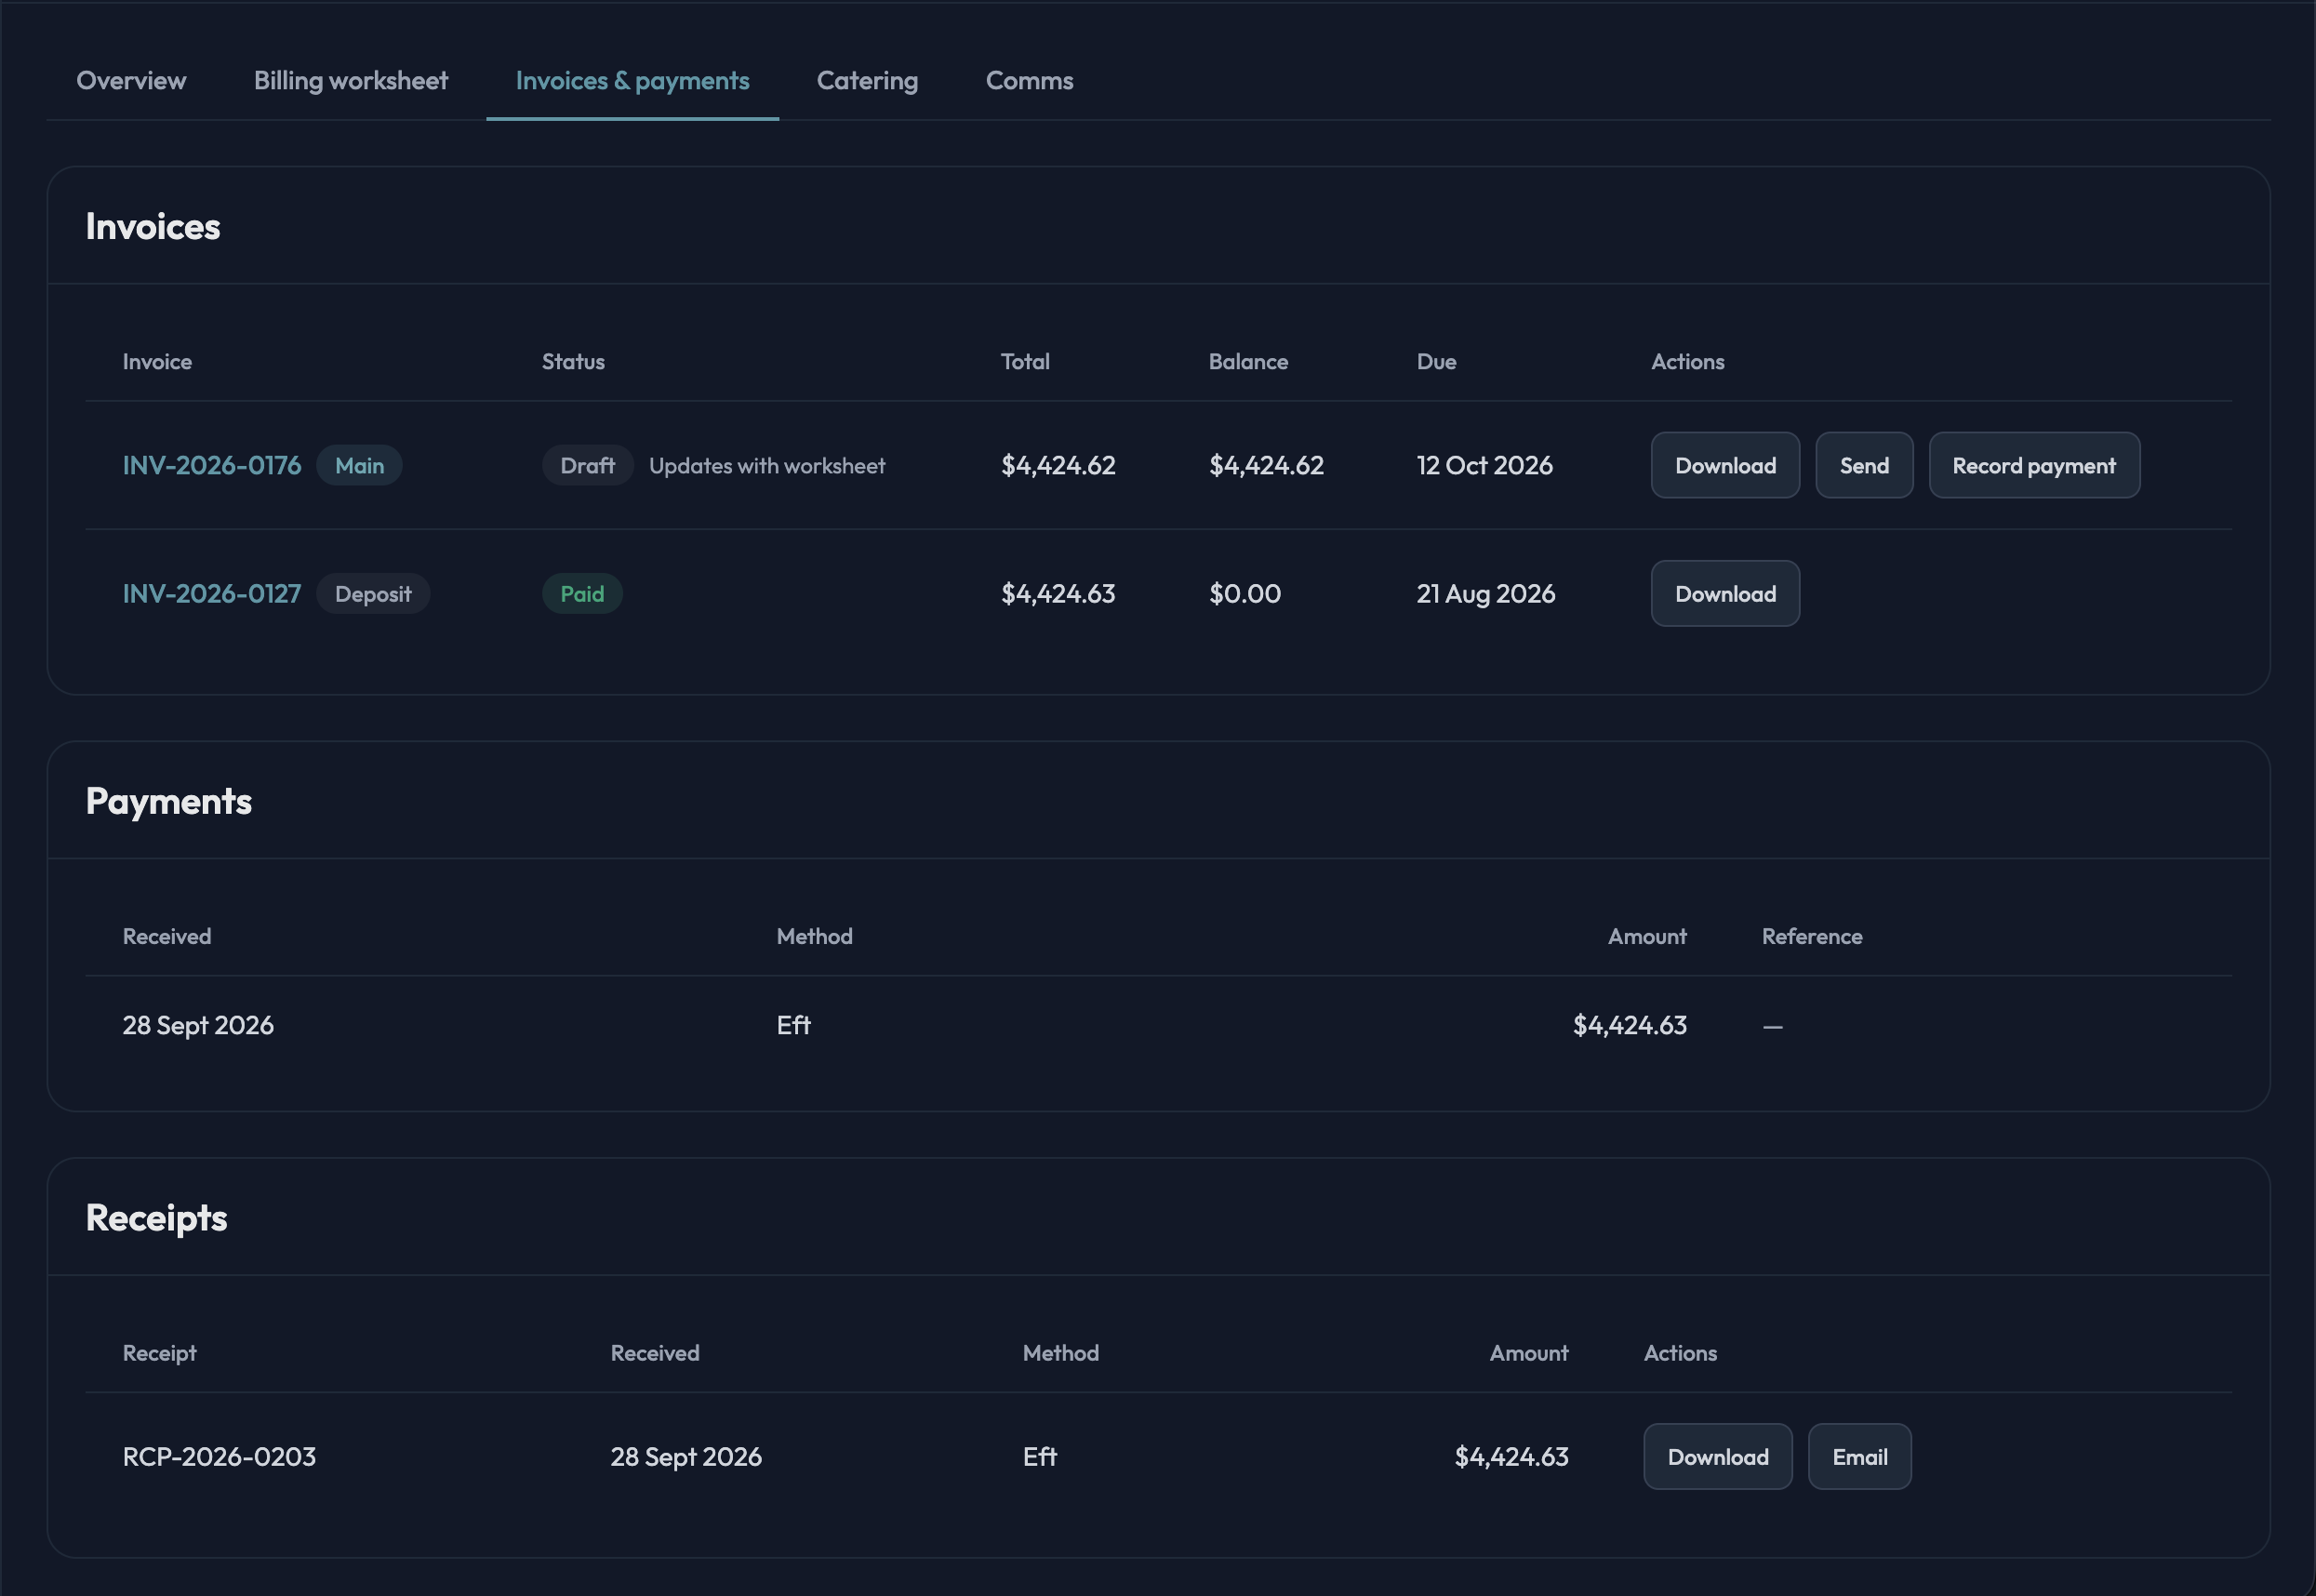Click the $4,424.63 total of the Deposit invoice

pos(1058,593)
